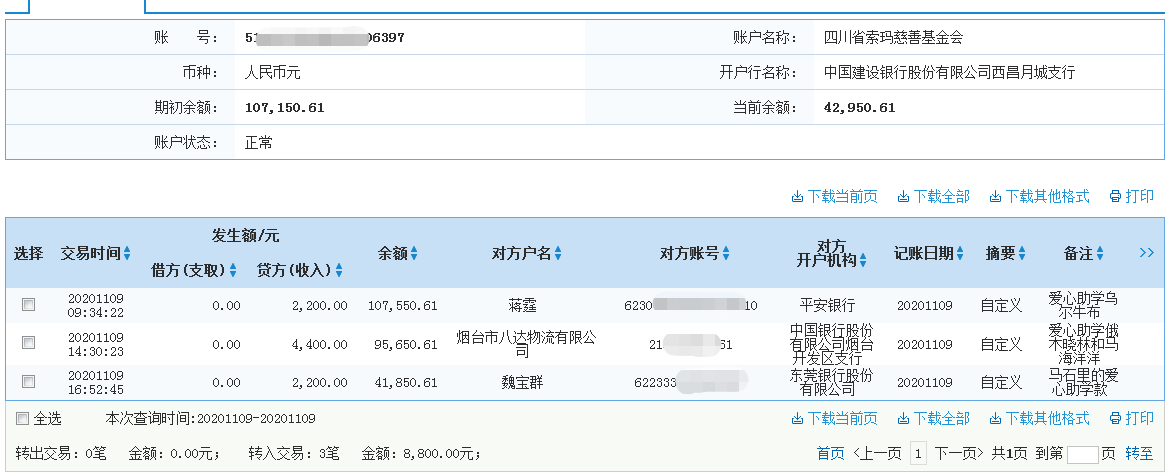Go to 下一页 next page
This screenshot has height=474, width=1172.
[x=959, y=454]
